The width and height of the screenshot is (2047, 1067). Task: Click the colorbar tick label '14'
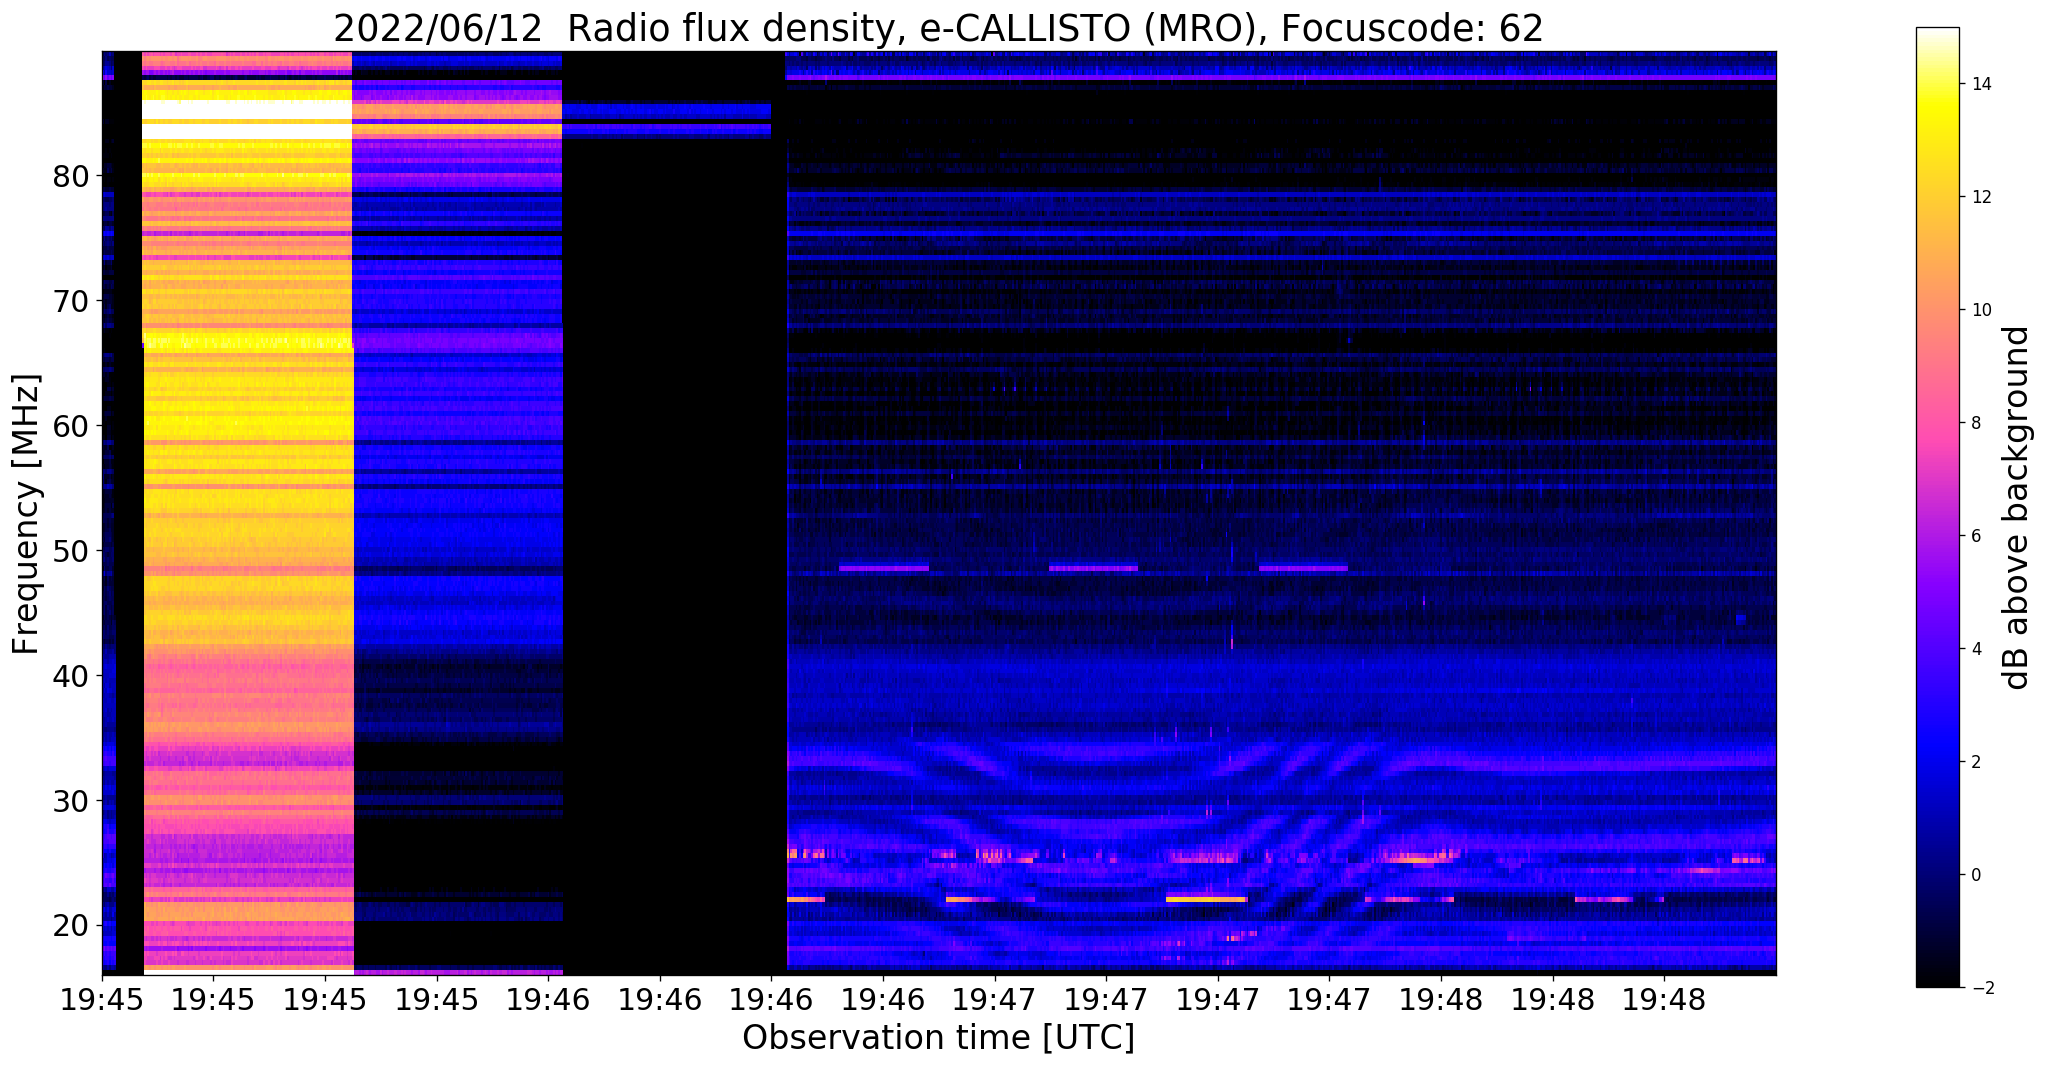(x=1980, y=84)
